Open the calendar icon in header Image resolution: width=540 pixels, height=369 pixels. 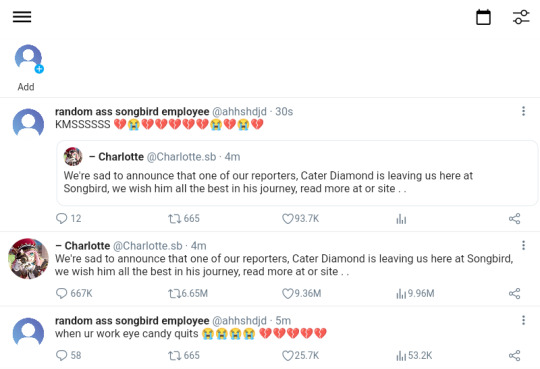click(x=483, y=17)
